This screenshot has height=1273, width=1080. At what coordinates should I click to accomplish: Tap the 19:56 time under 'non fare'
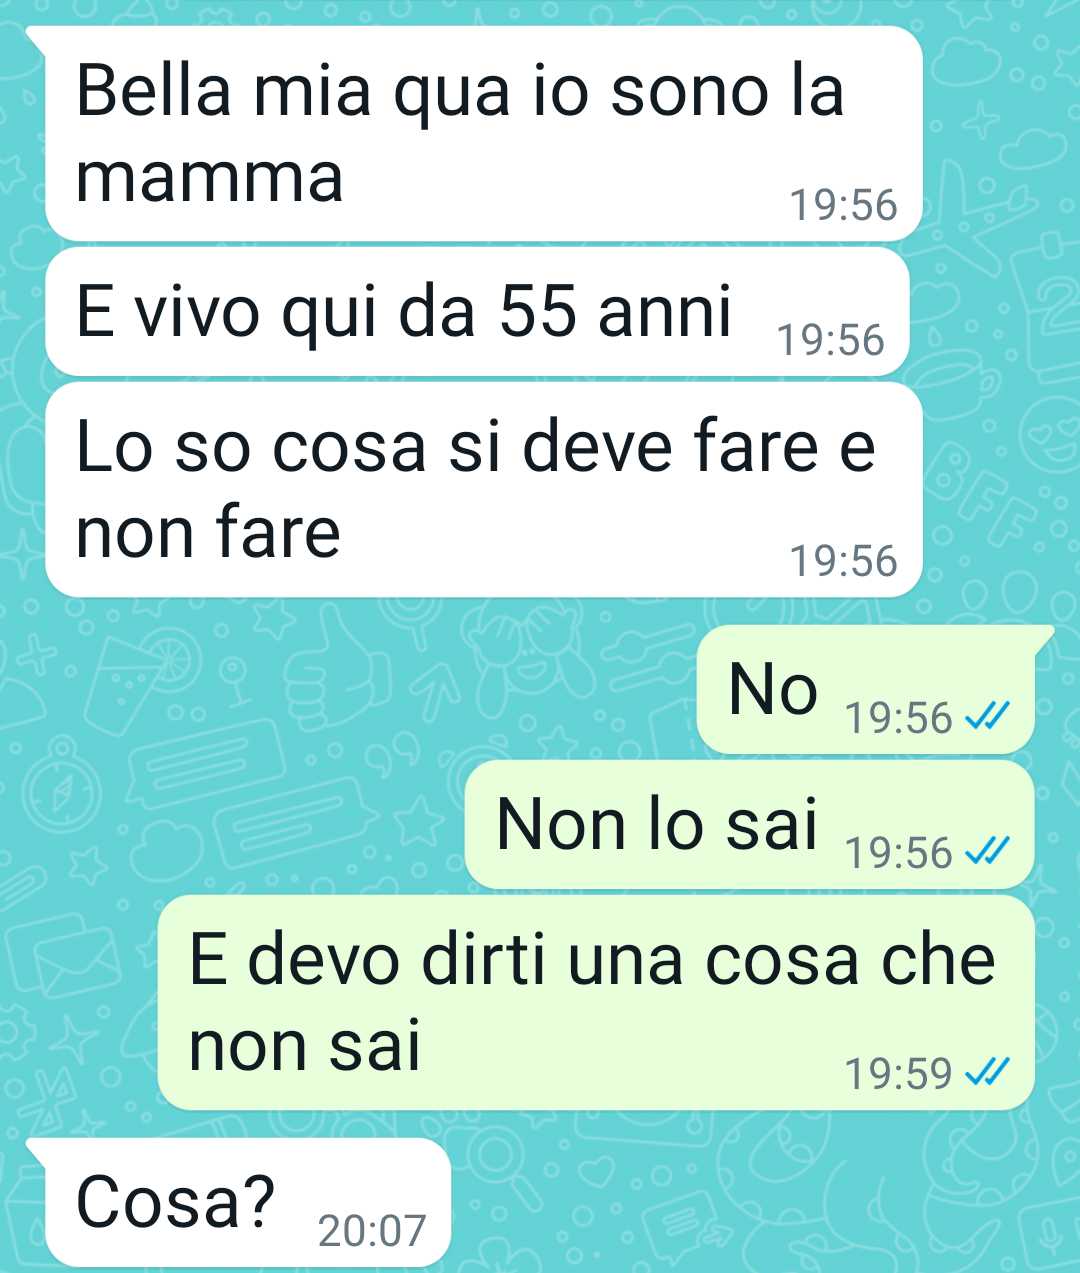pos(844,561)
